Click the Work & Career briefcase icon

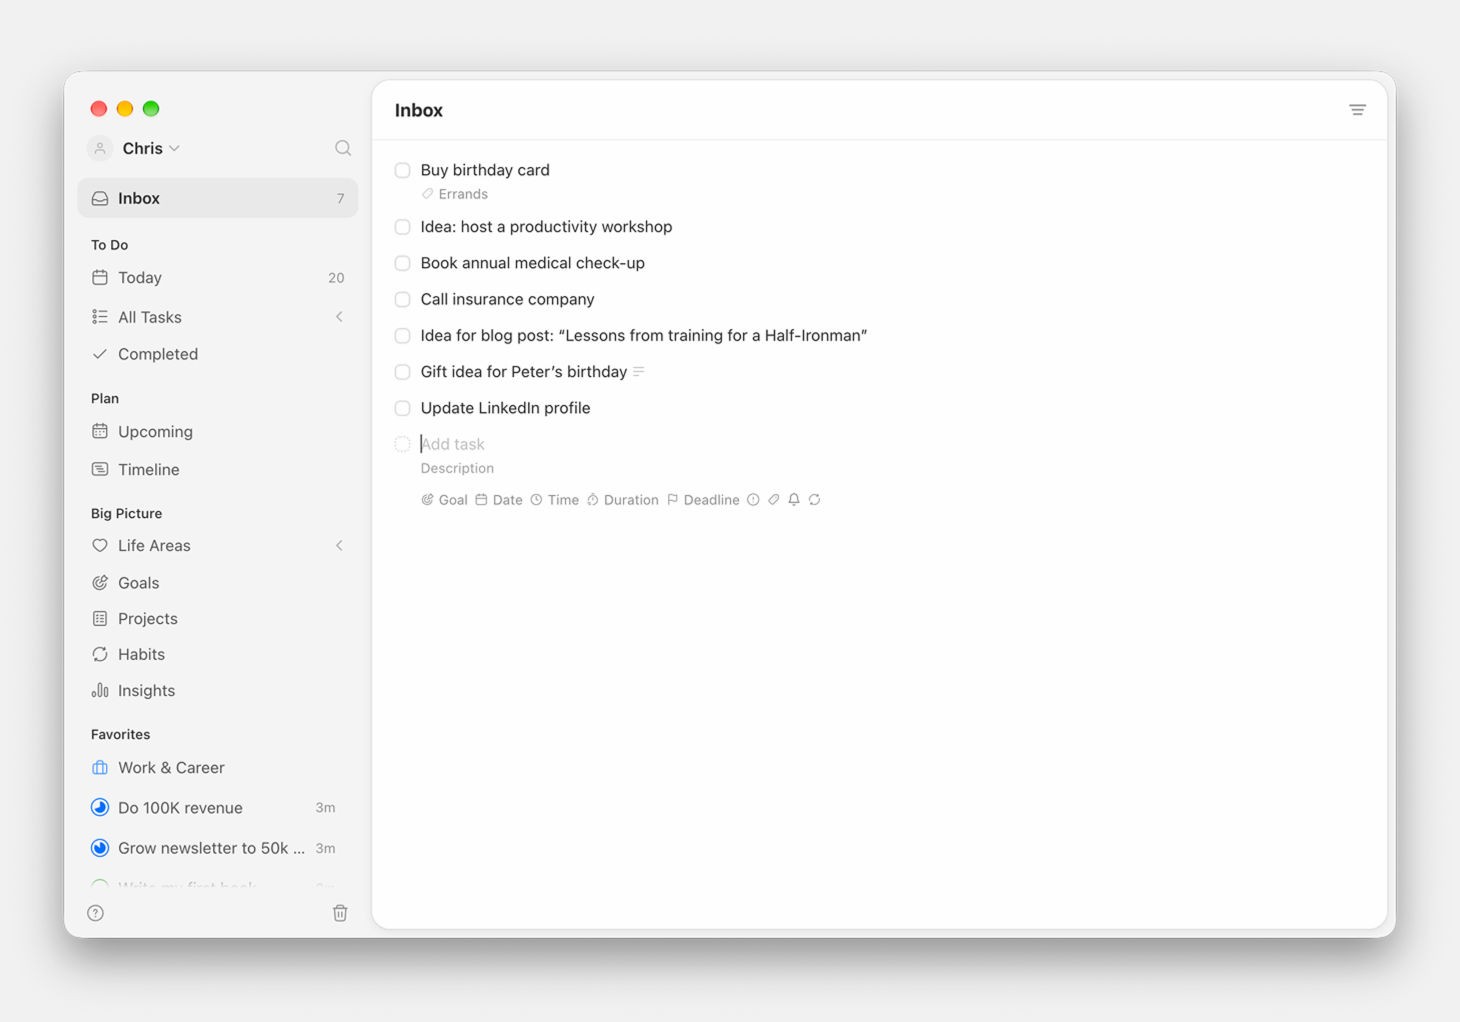click(100, 768)
